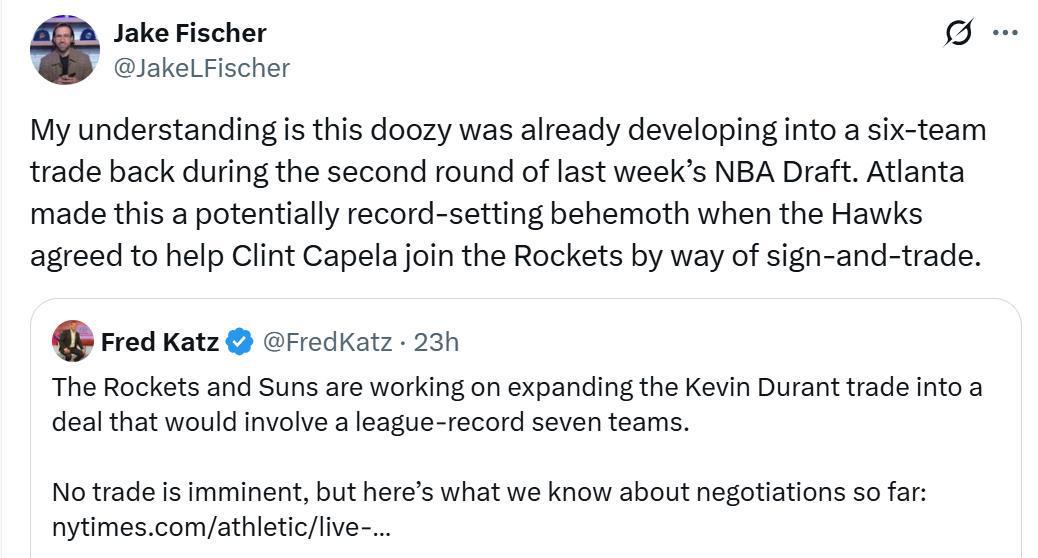Open the nytimes.com/athletic link
1038x558 pixels.
tap(220, 526)
